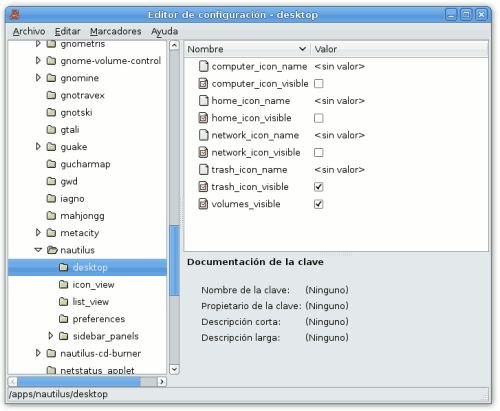Click the open nautilus folder icon
The image size is (500, 411).
click(x=52, y=250)
